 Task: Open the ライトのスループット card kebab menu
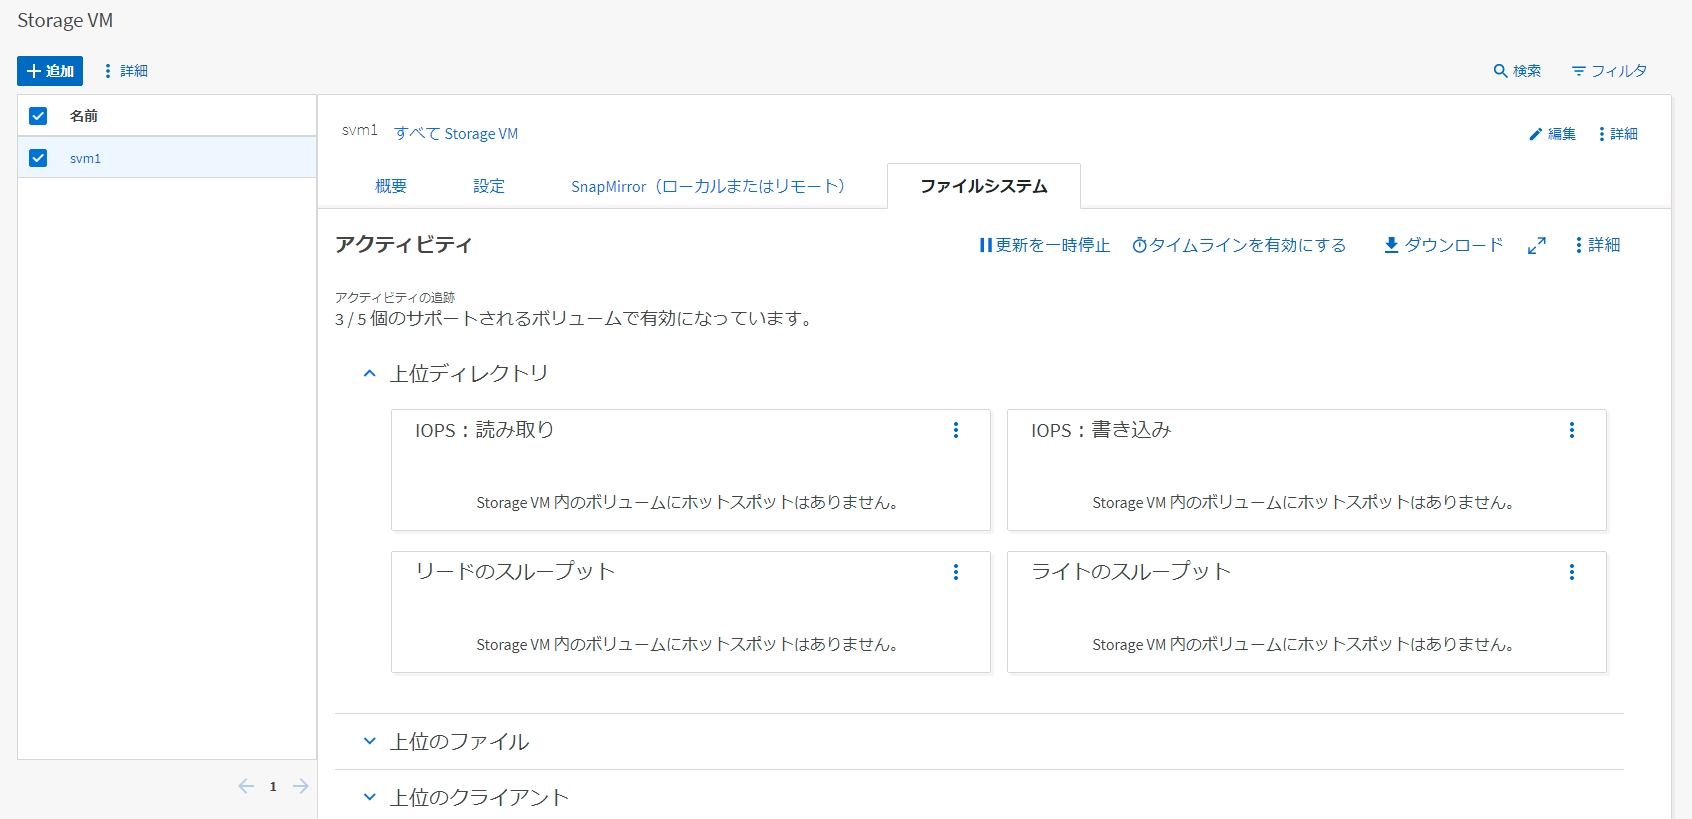pos(1572,572)
